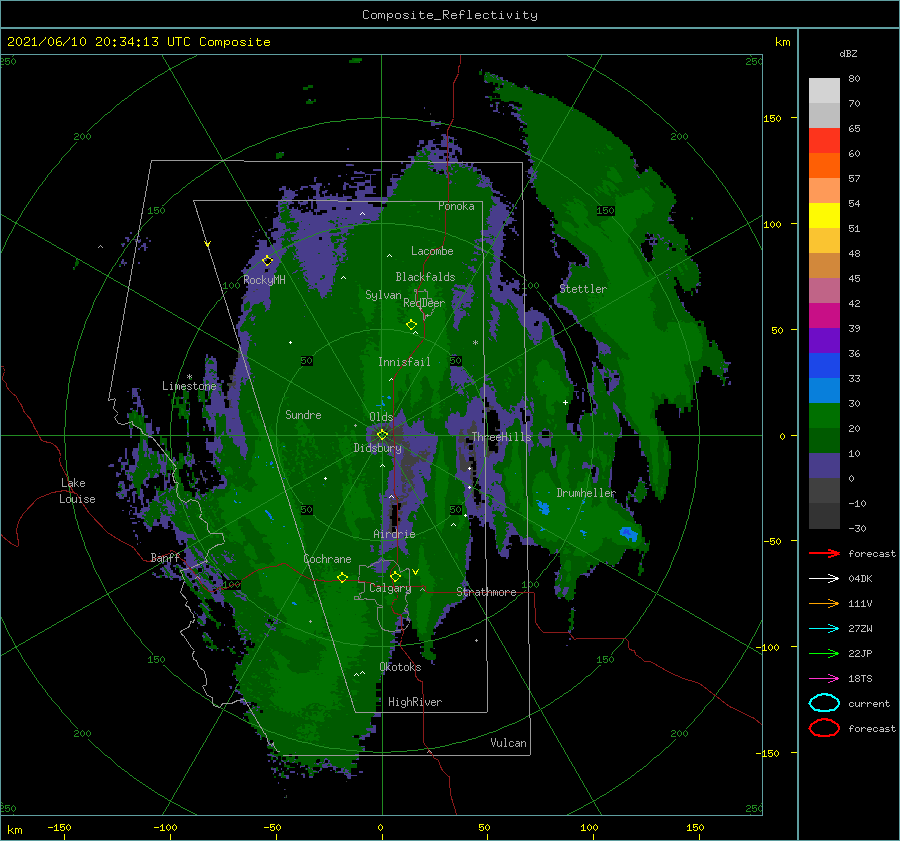The height and width of the screenshot is (841, 900).
Task: Select the slate purple 10-0 dBZ swatch
Action: [x=824, y=465]
